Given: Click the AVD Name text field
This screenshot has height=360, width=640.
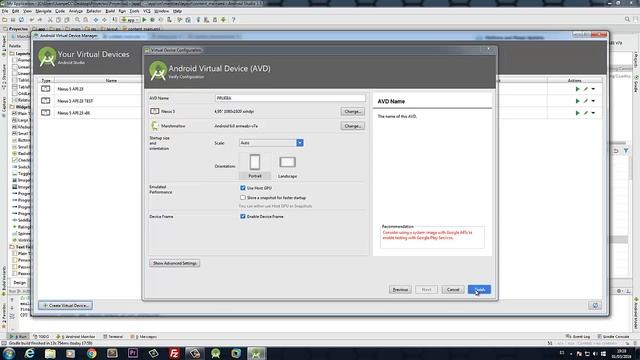Looking at the screenshot, I should (x=290, y=98).
